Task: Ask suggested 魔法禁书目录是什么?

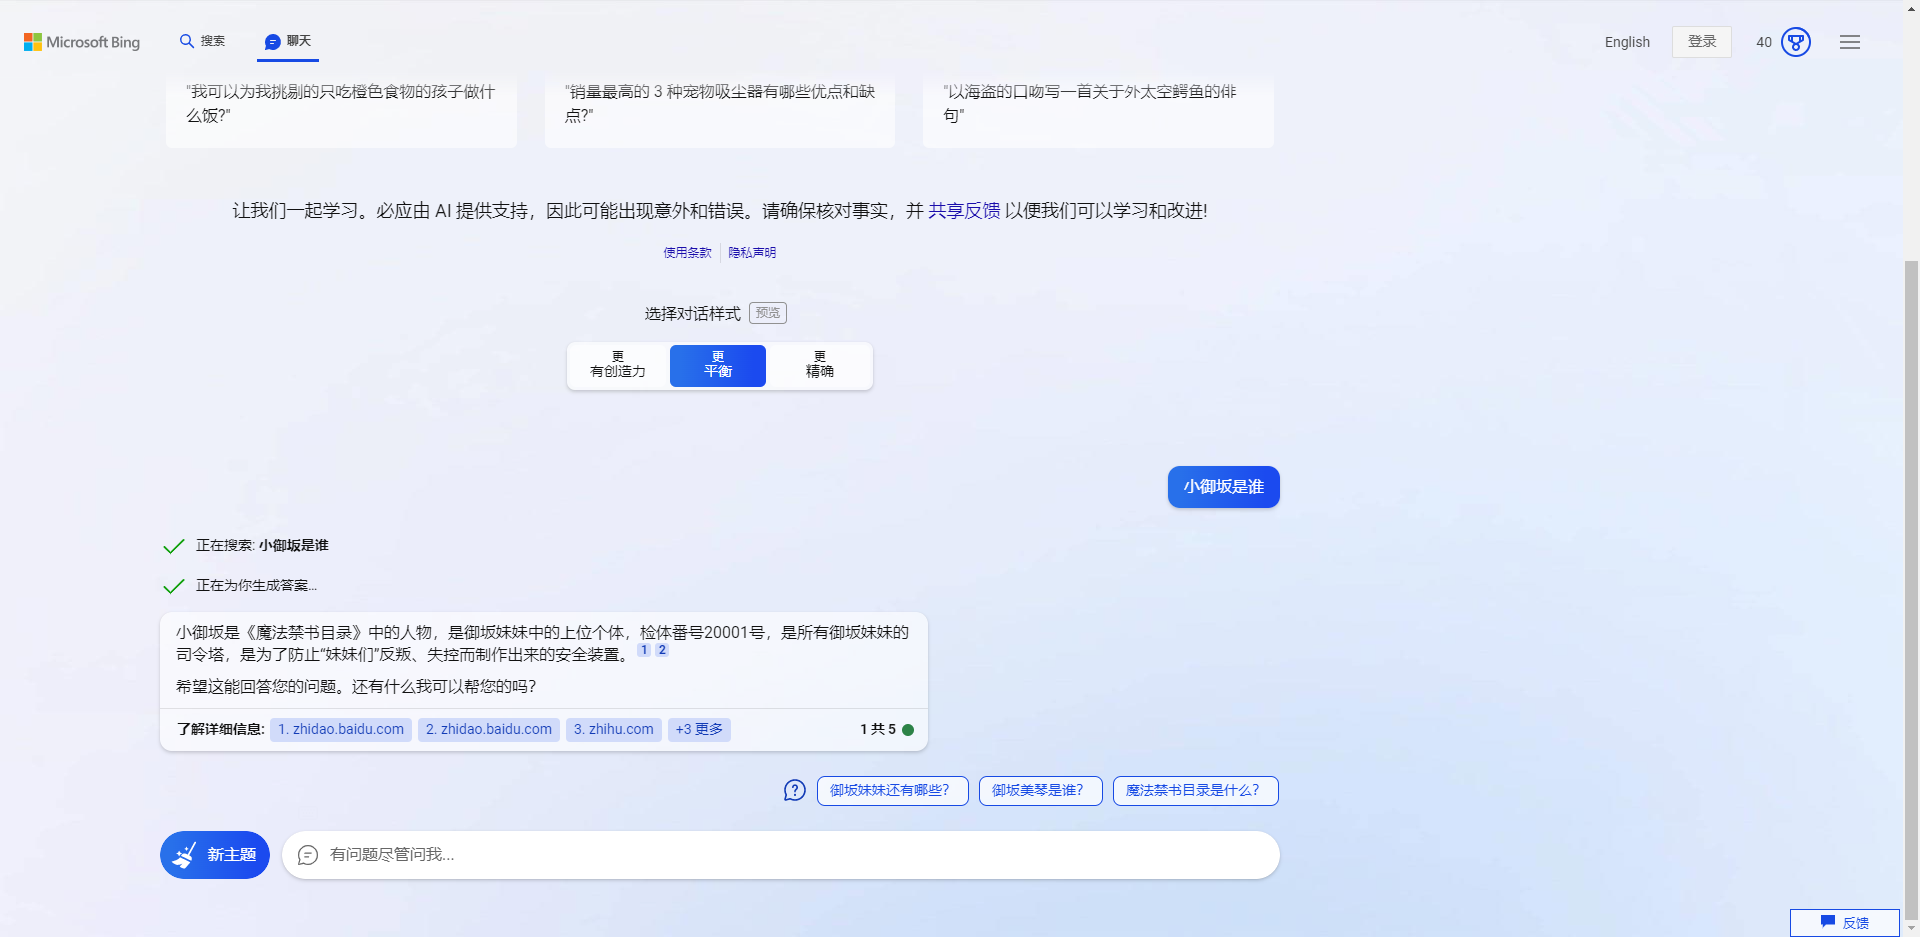Action: (x=1196, y=791)
